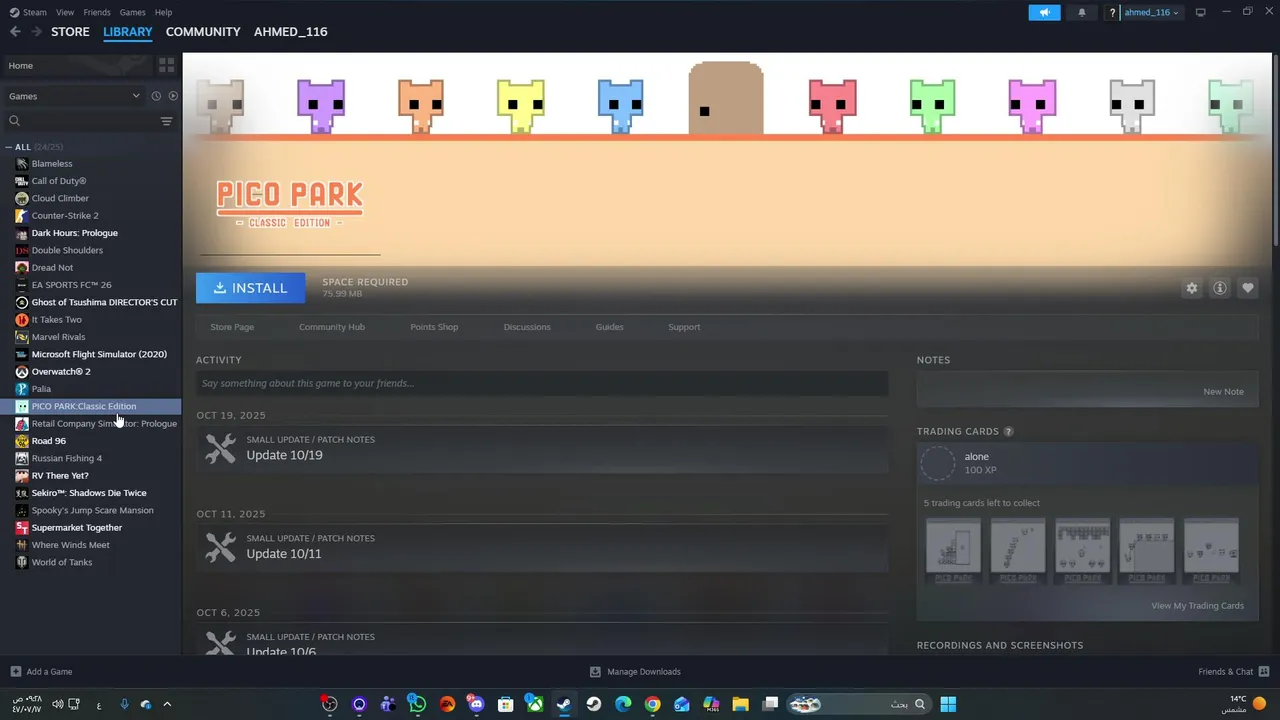Install PICO PARK Classic Edition
This screenshot has height=720, width=1280.
point(250,288)
